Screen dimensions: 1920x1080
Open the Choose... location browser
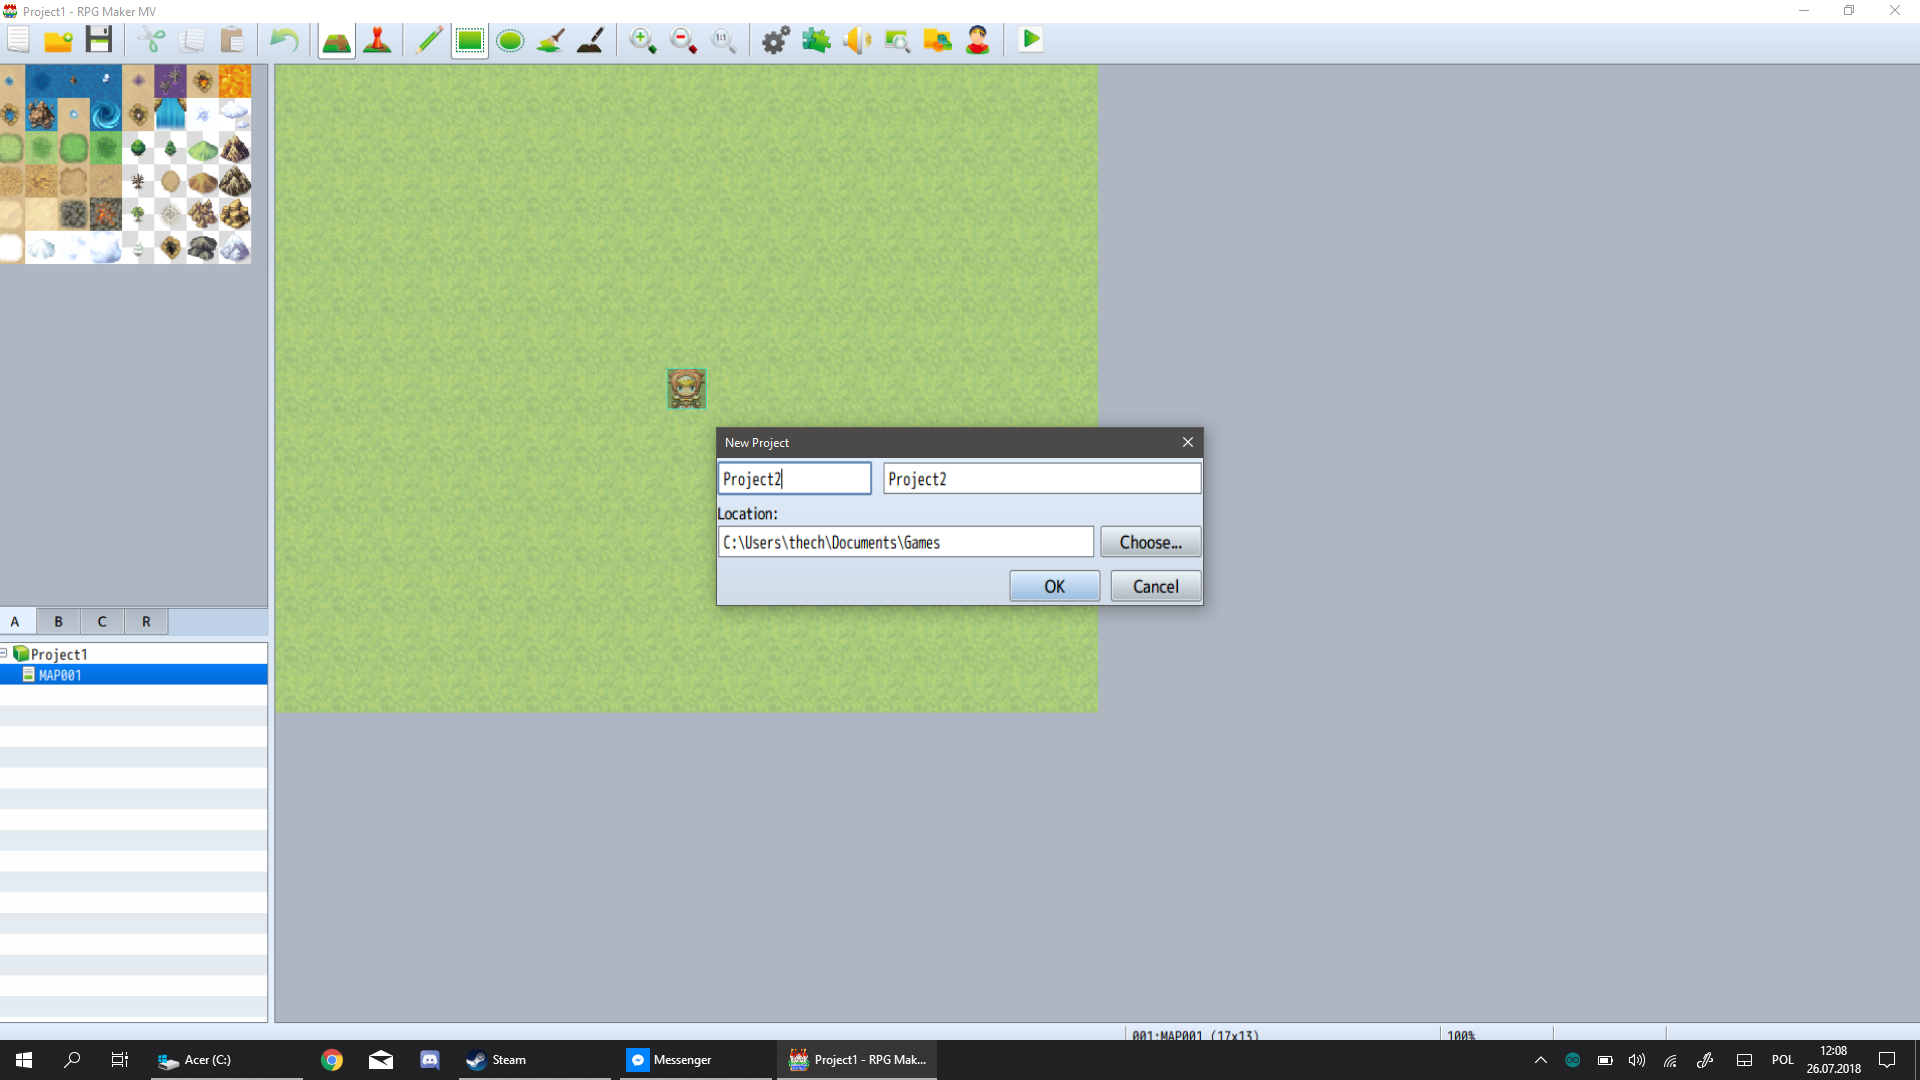(x=1150, y=542)
